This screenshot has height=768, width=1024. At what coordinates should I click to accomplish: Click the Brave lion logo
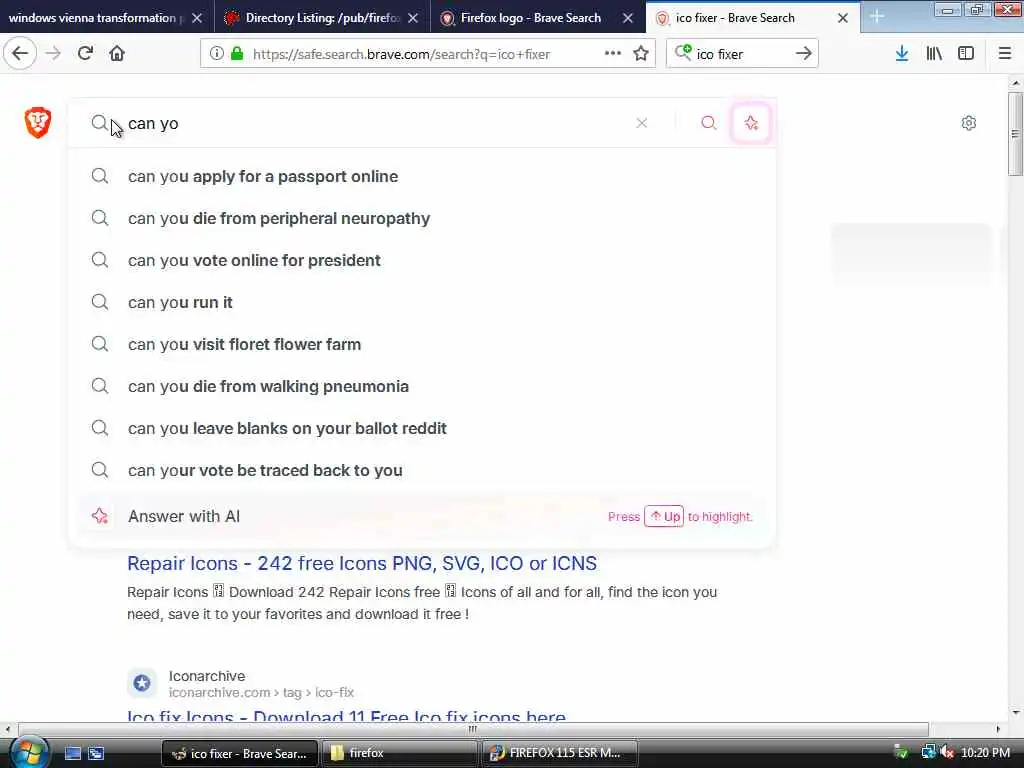click(38, 122)
